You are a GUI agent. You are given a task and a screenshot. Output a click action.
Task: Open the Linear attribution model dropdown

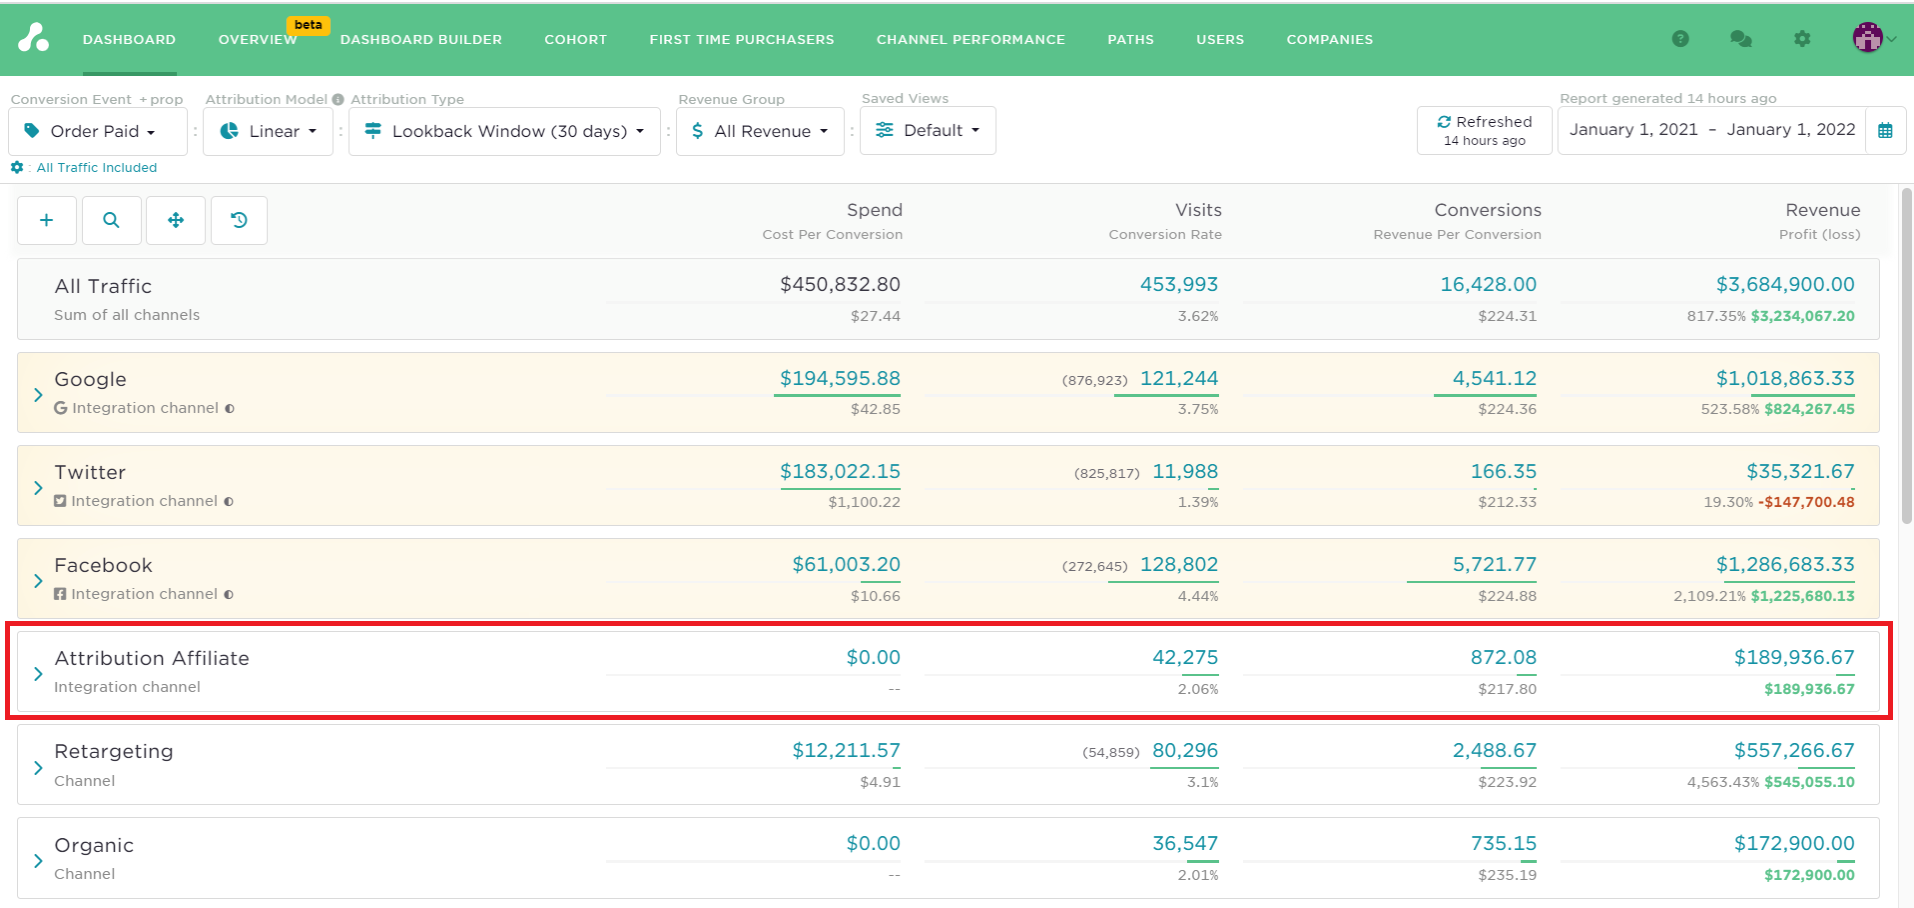267,131
